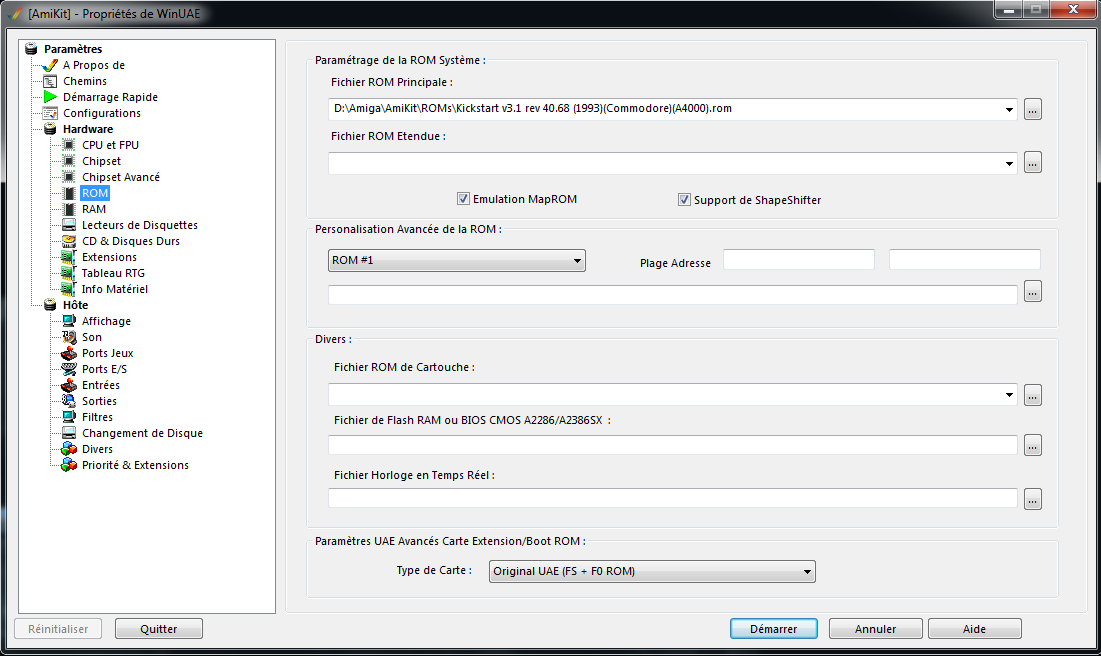
Task: Open the Chipset Avancé settings page
Action: point(120,177)
